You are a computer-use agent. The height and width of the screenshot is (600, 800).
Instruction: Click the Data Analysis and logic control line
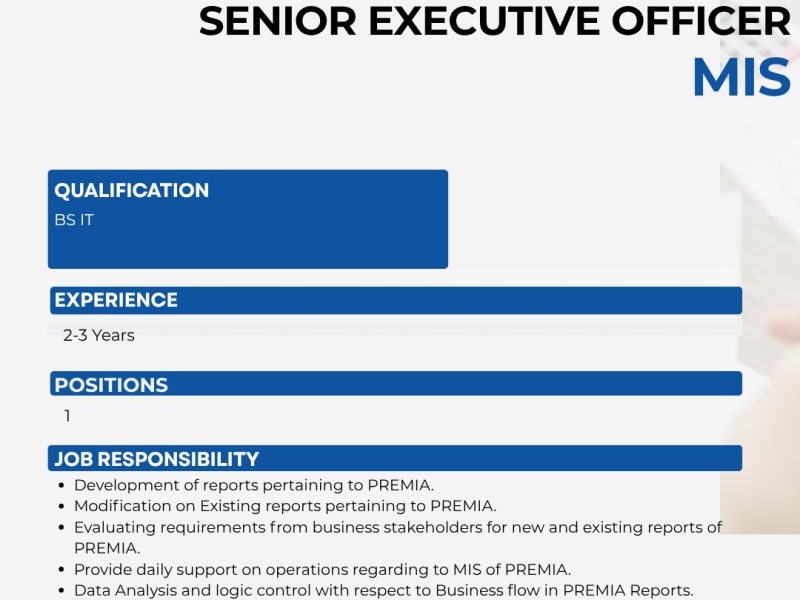pyautogui.click(x=383, y=590)
